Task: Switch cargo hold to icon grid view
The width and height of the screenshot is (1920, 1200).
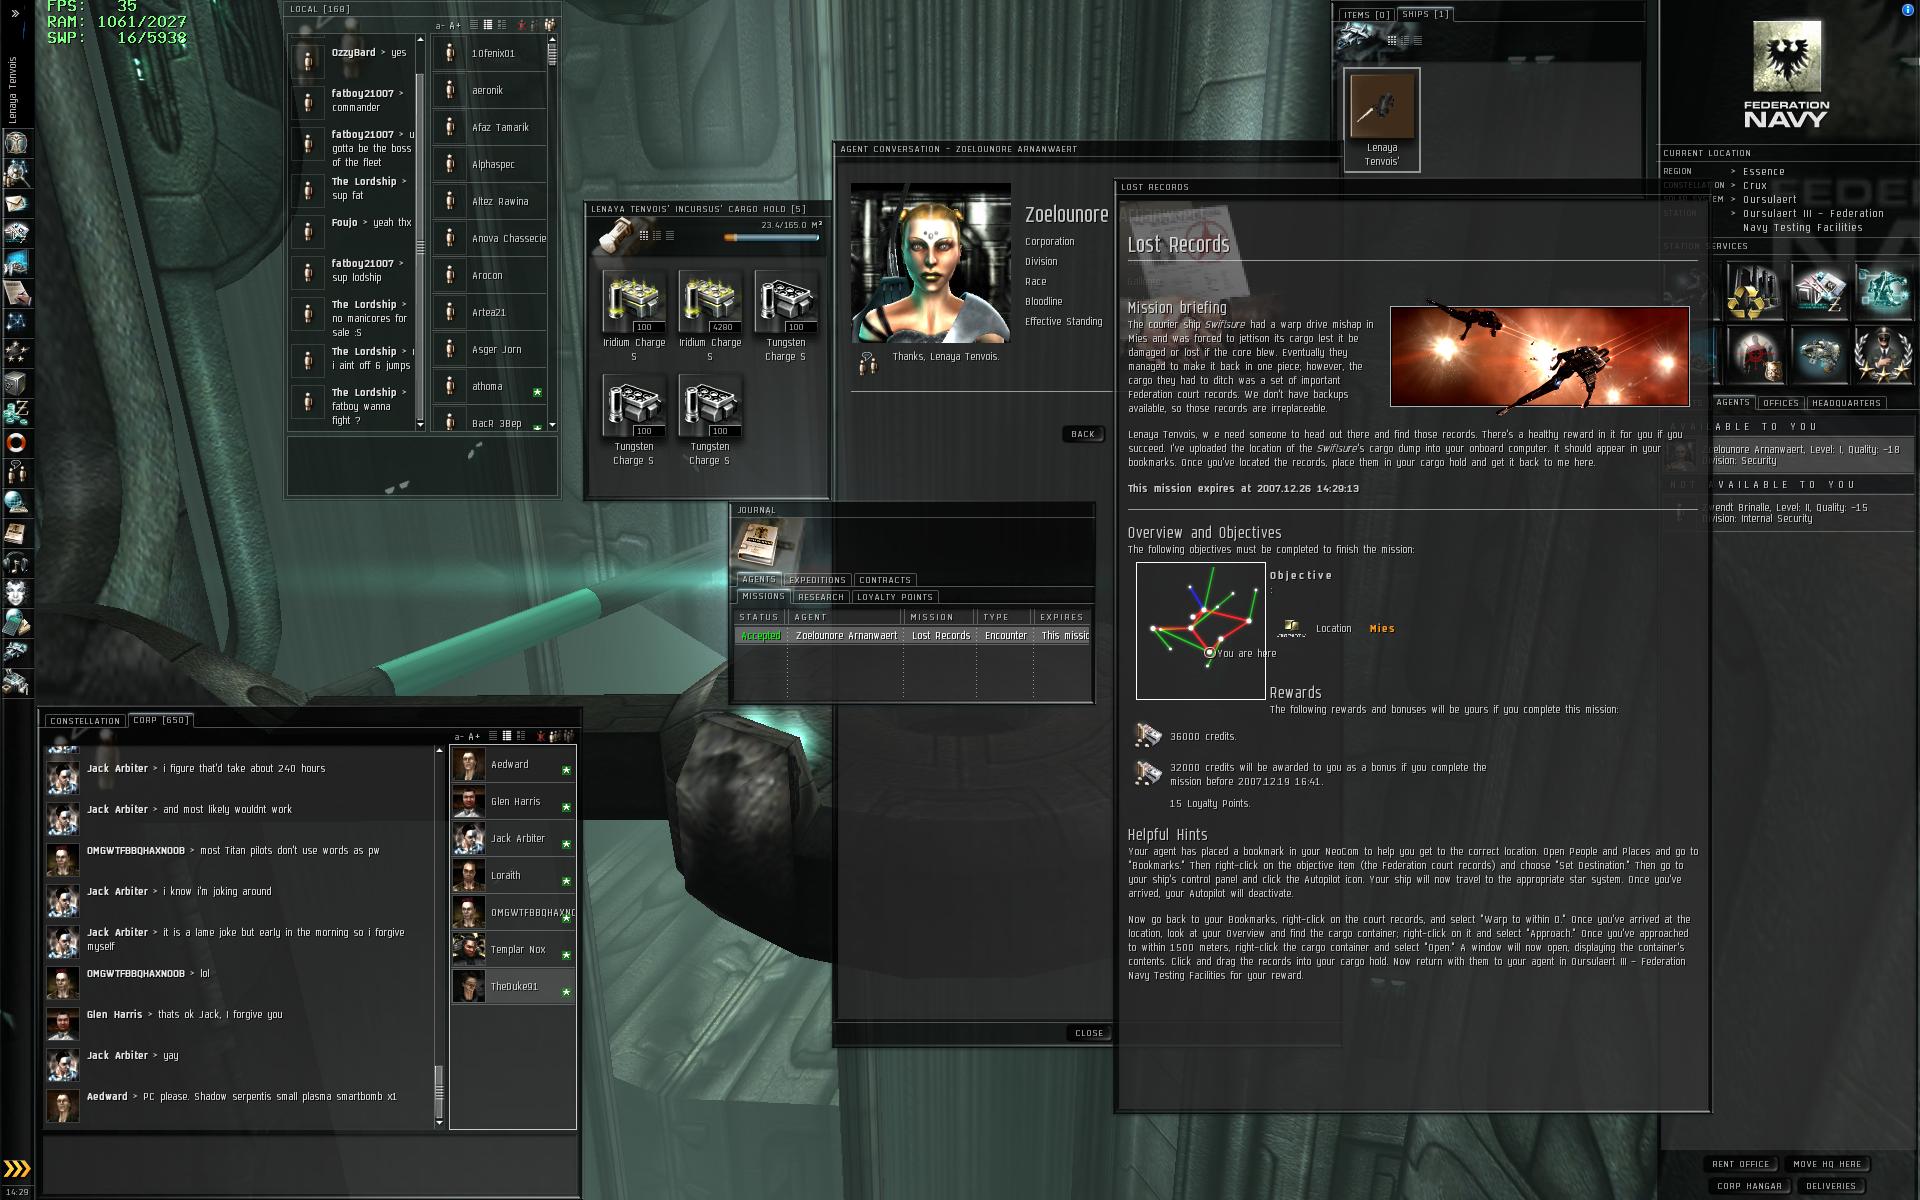Action: coord(644,236)
